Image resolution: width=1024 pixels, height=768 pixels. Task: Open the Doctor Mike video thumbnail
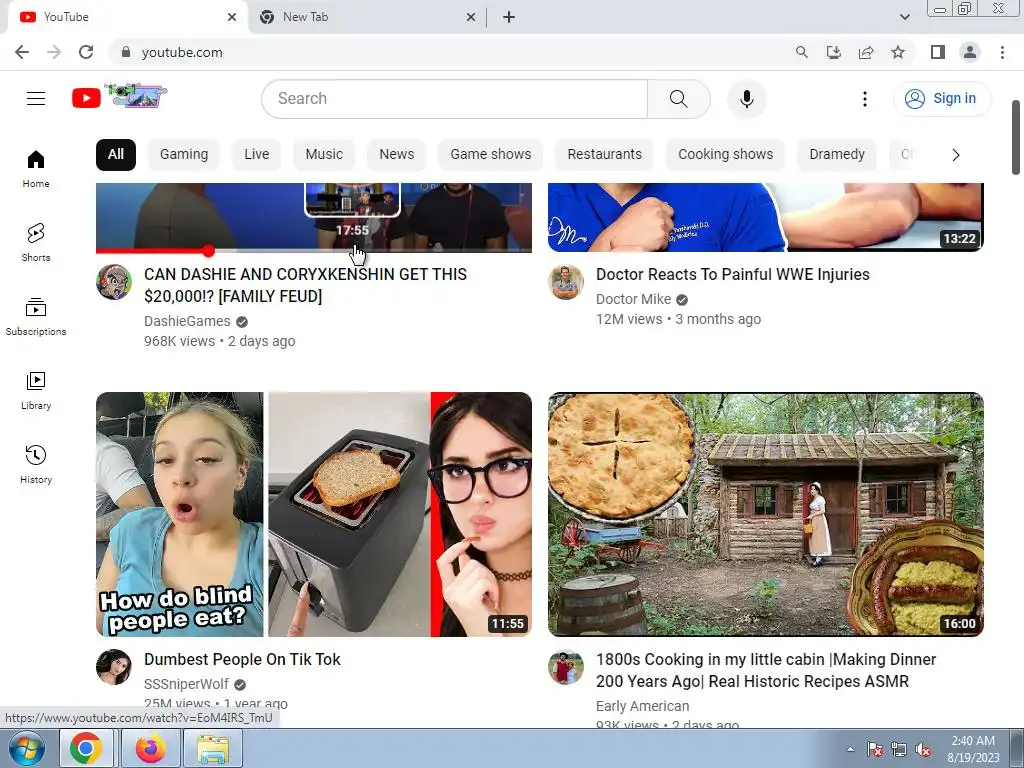[x=765, y=217]
